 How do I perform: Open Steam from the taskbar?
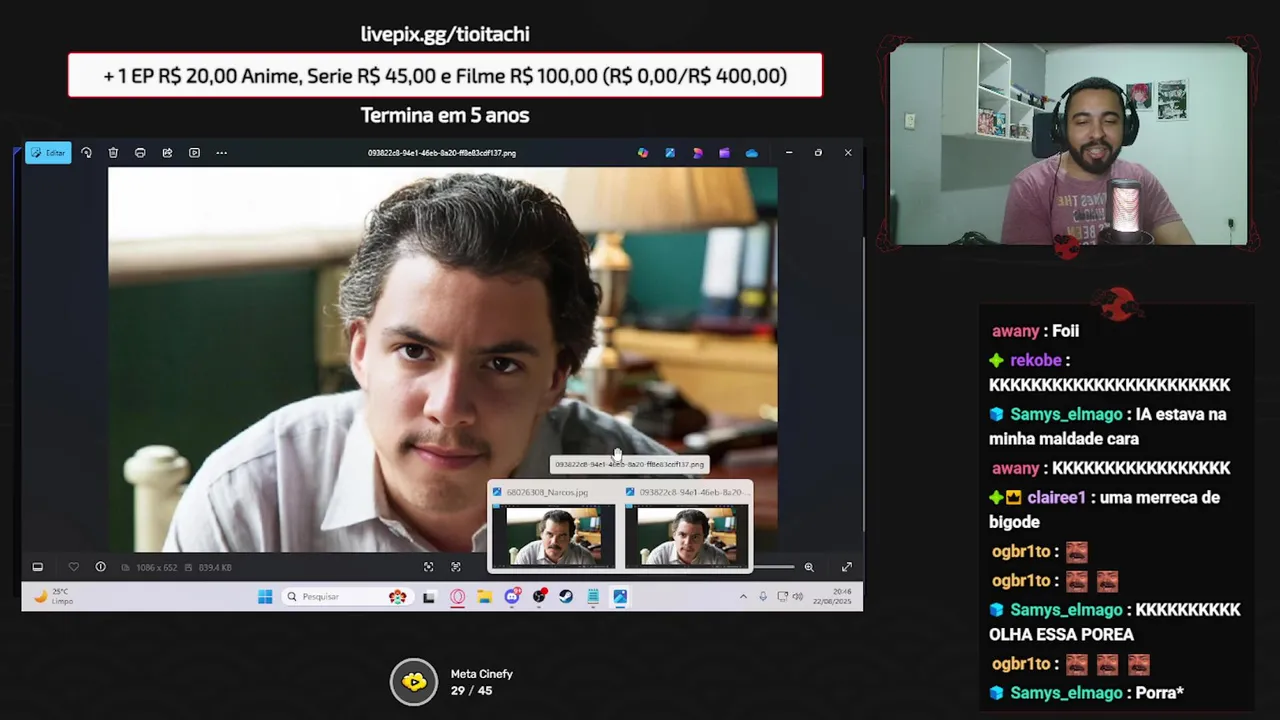coord(566,597)
